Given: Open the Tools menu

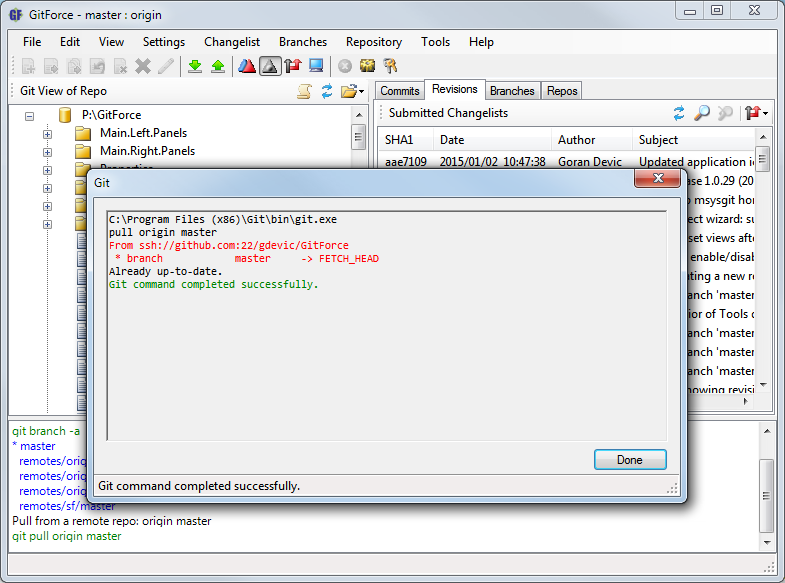Looking at the screenshot, I should (x=435, y=42).
